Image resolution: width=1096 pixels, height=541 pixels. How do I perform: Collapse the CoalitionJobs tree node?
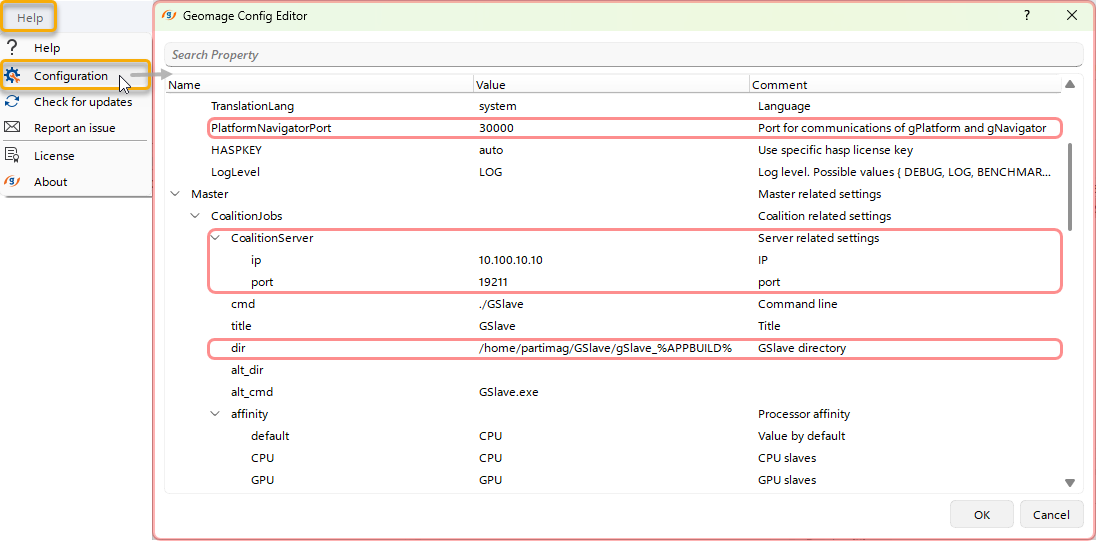[195, 216]
